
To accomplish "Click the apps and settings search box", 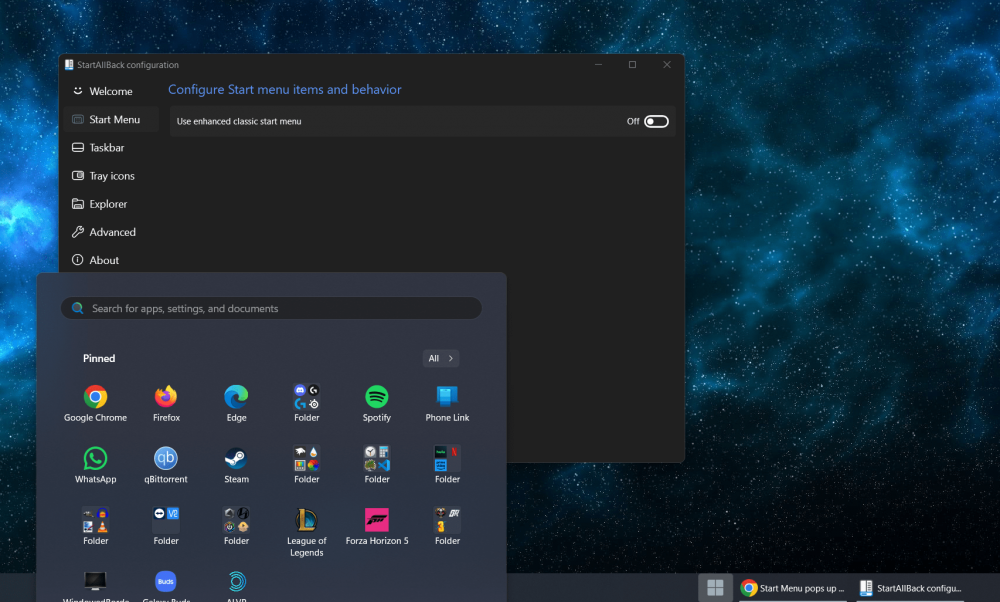I will pos(270,308).
